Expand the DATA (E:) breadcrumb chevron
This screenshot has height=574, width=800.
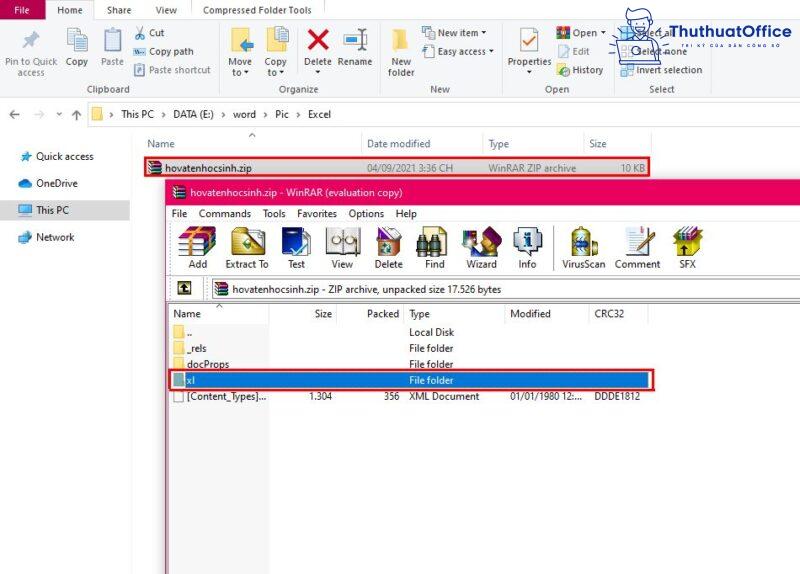pyautogui.click(x=223, y=115)
